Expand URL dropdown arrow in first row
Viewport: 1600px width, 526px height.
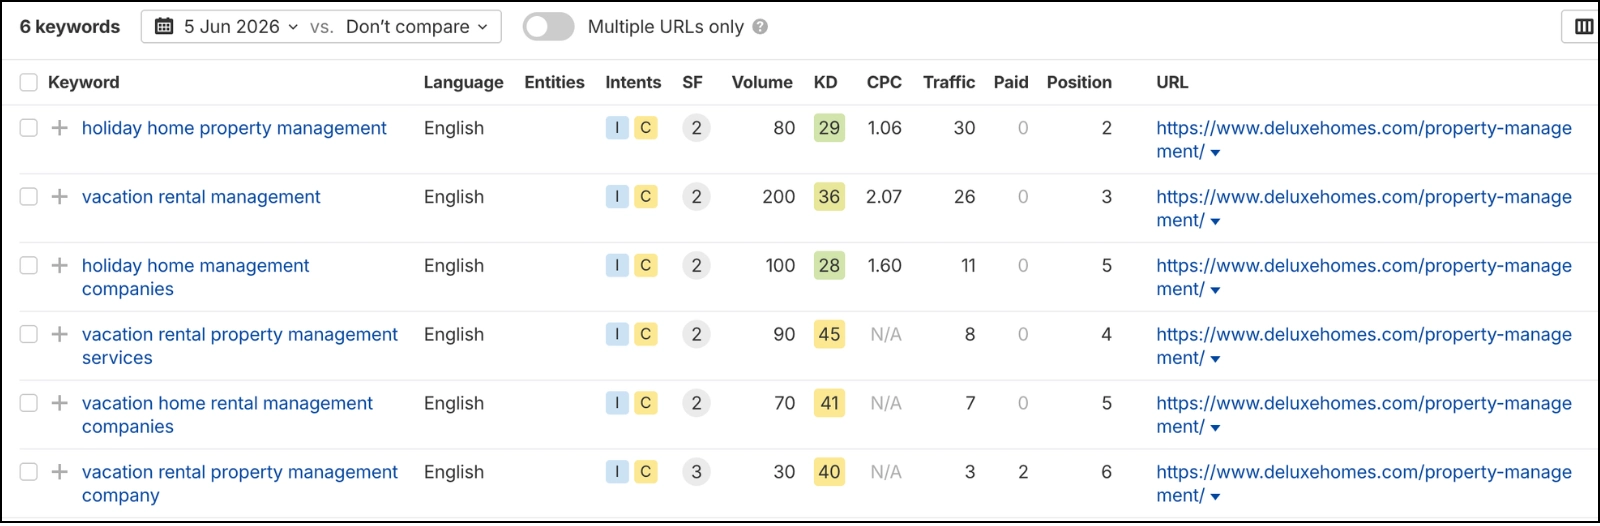click(1215, 153)
